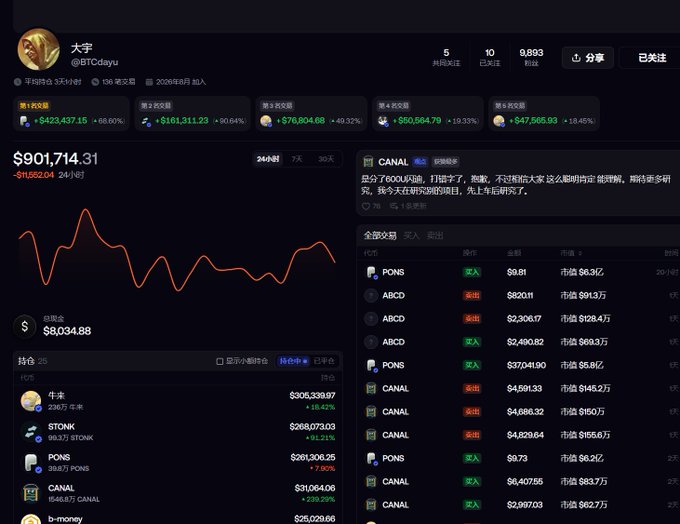Switch chart range to 7天
The height and width of the screenshot is (524, 680).
click(x=297, y=159)
